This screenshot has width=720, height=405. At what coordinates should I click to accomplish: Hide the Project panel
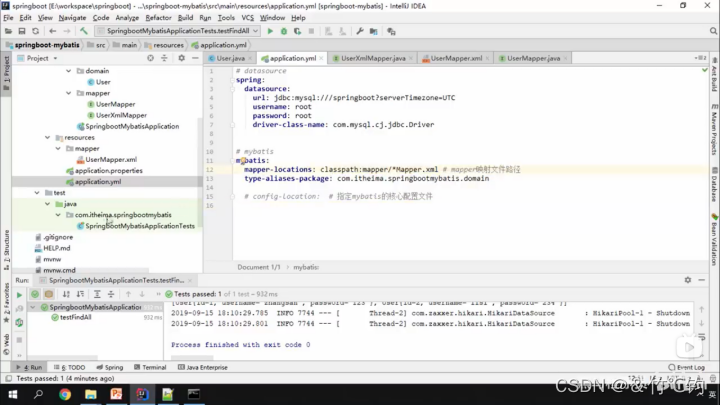[195, 58]
